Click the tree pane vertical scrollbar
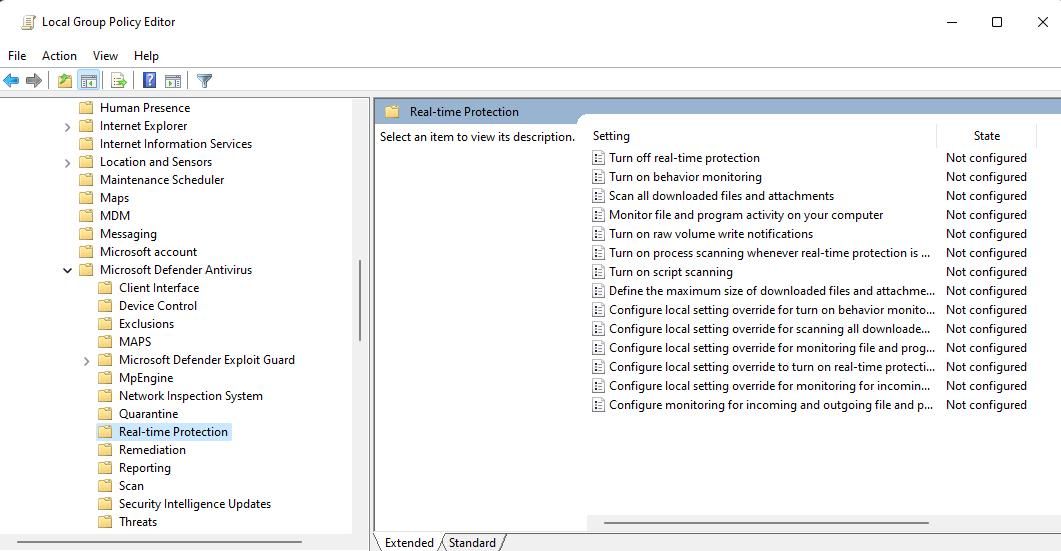This screenshot has width=1061, height=551. coord(360,301)
